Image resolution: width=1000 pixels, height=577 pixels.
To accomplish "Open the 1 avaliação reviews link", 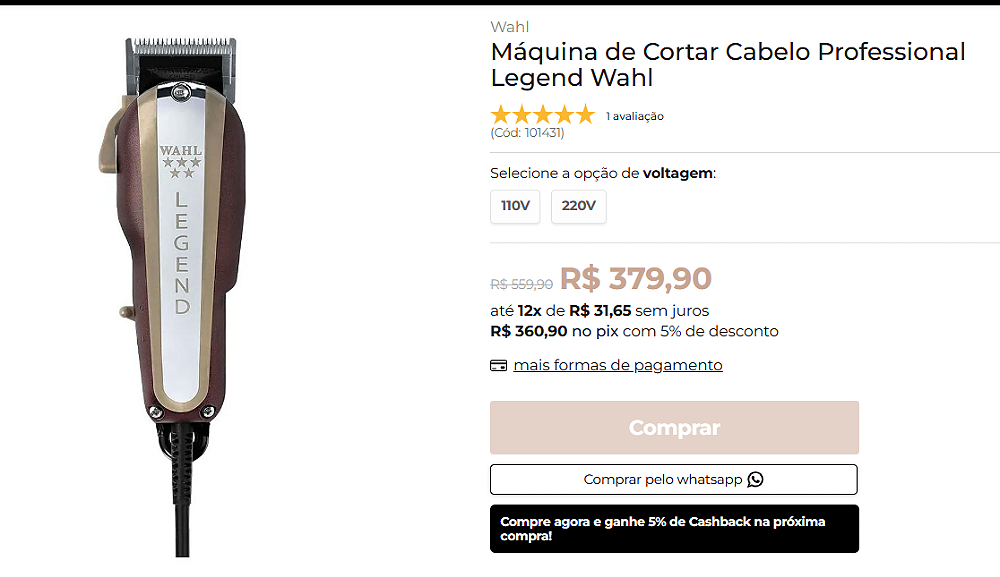I will coord(635,116).
